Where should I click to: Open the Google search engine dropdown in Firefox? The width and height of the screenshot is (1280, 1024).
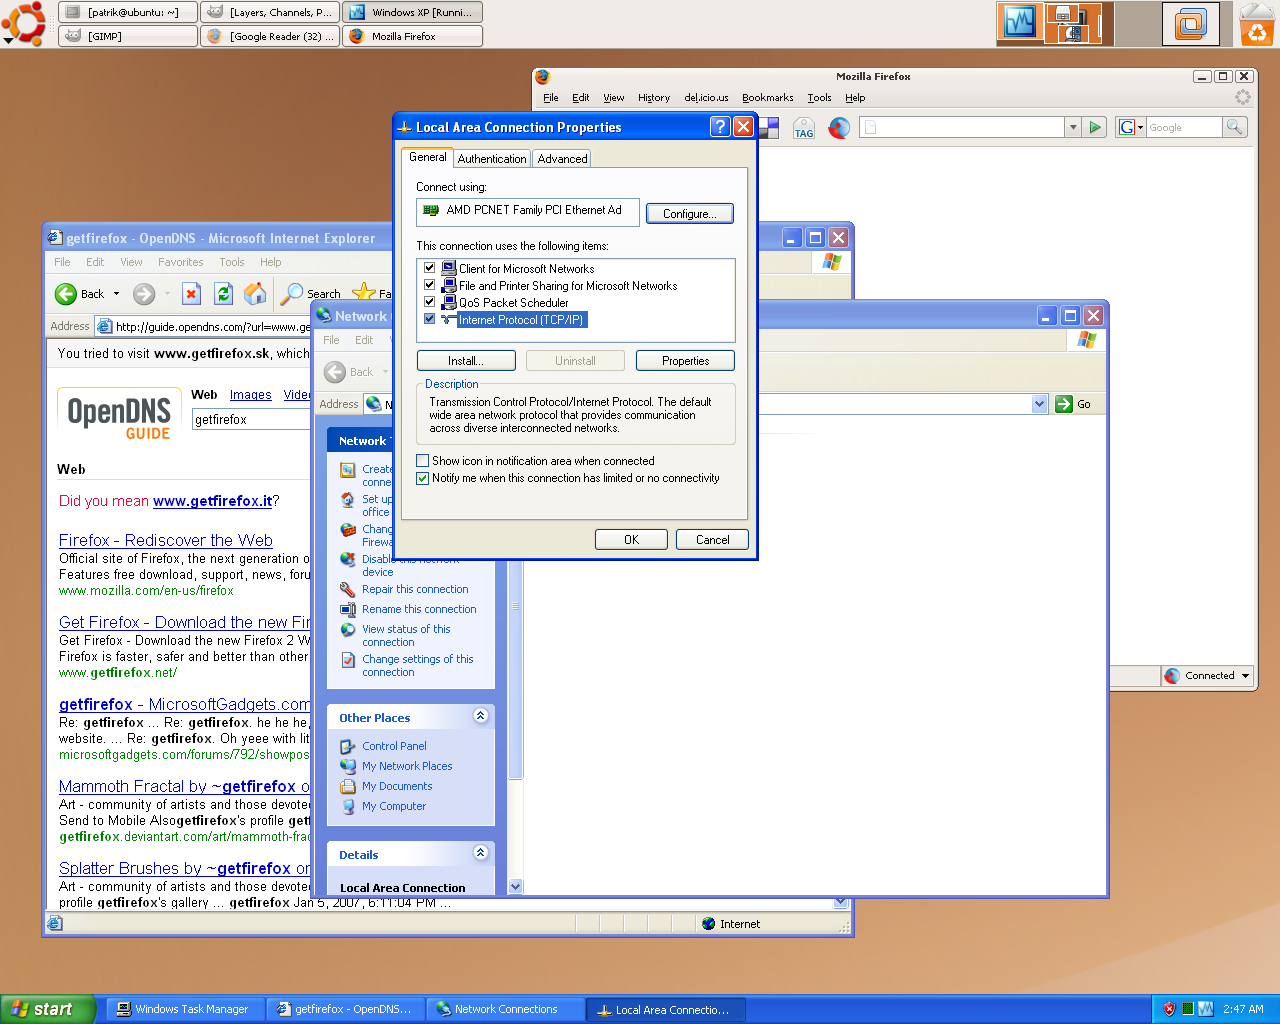coord(1131,127)
